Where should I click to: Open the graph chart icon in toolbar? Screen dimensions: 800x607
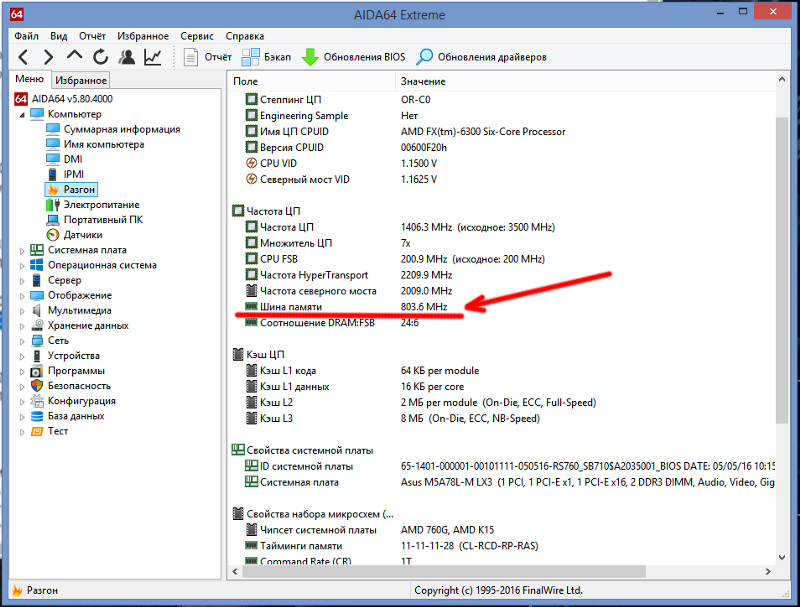point(153,57)
